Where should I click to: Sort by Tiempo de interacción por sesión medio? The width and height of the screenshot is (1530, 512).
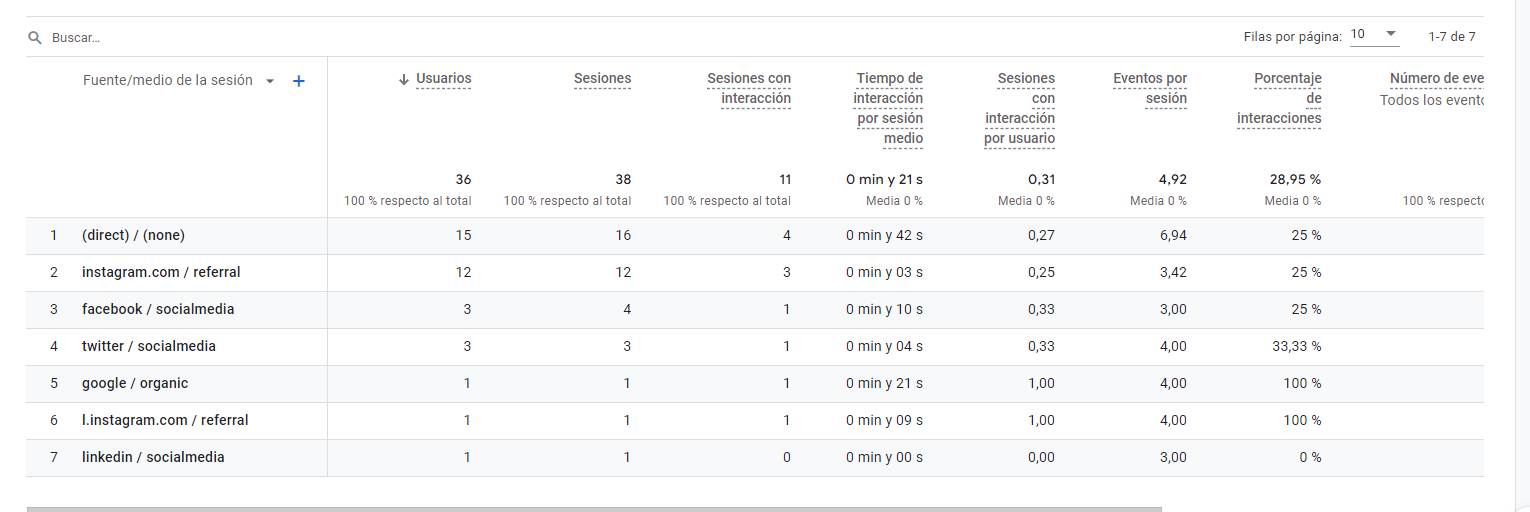click(888, 108)
